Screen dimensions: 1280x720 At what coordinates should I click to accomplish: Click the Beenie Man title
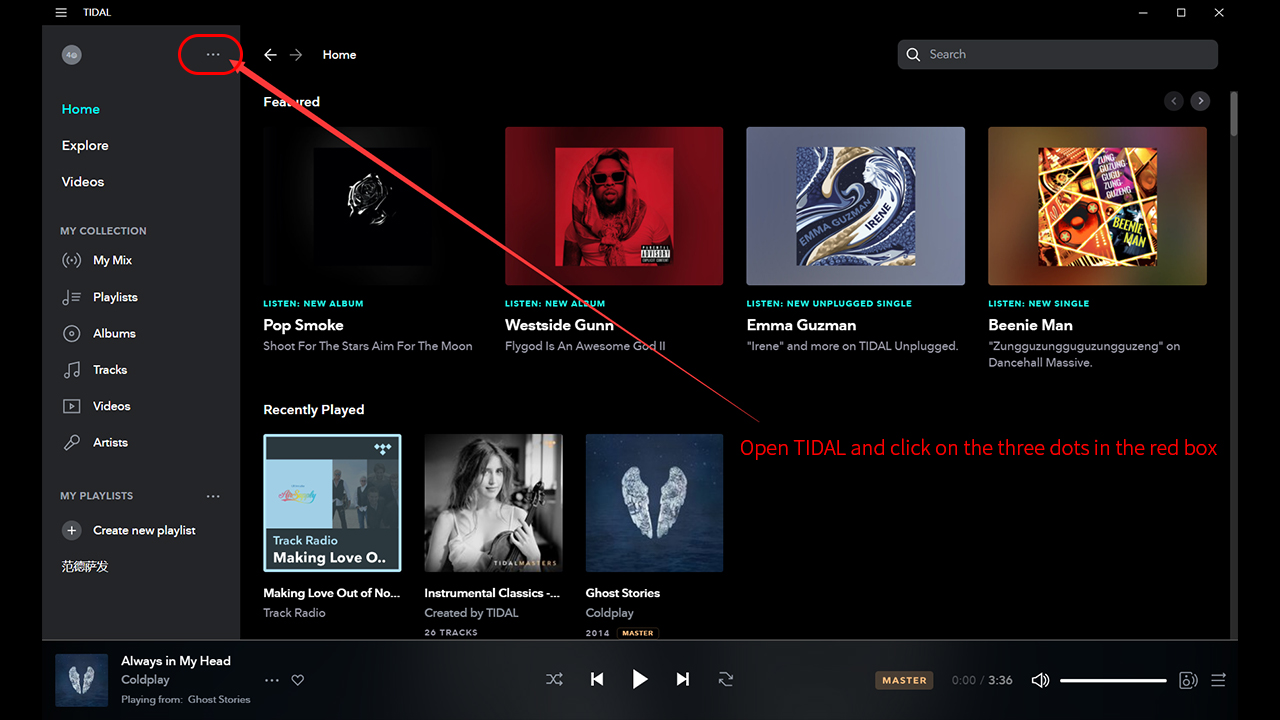point(1030,325)
